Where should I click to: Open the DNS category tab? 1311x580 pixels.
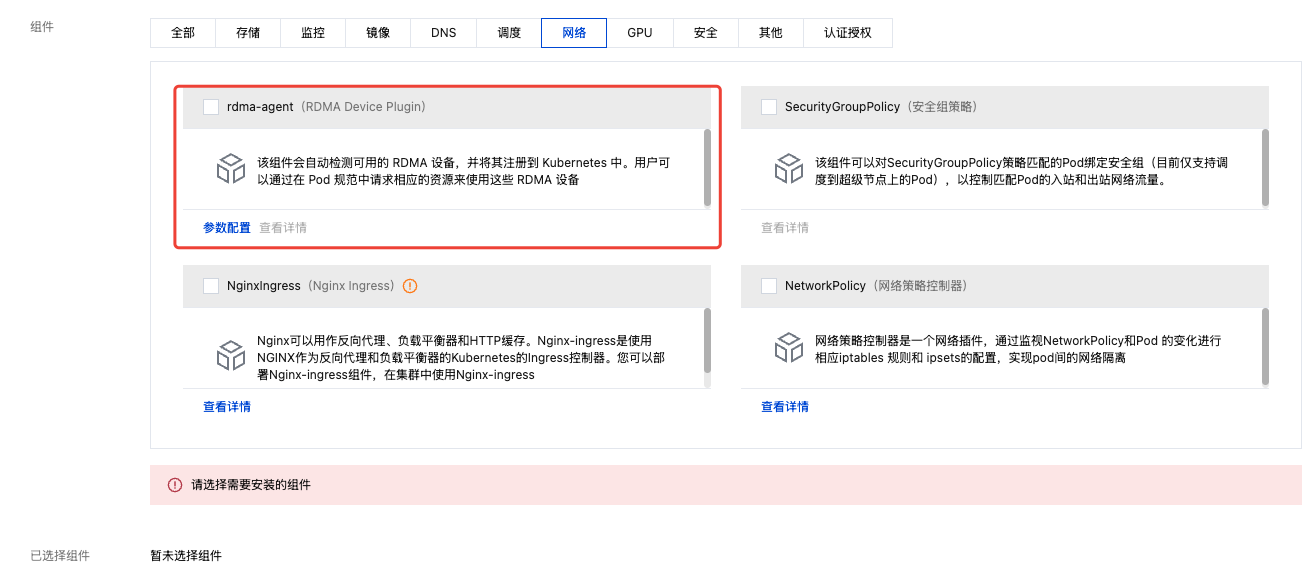[x=444, y=33]
